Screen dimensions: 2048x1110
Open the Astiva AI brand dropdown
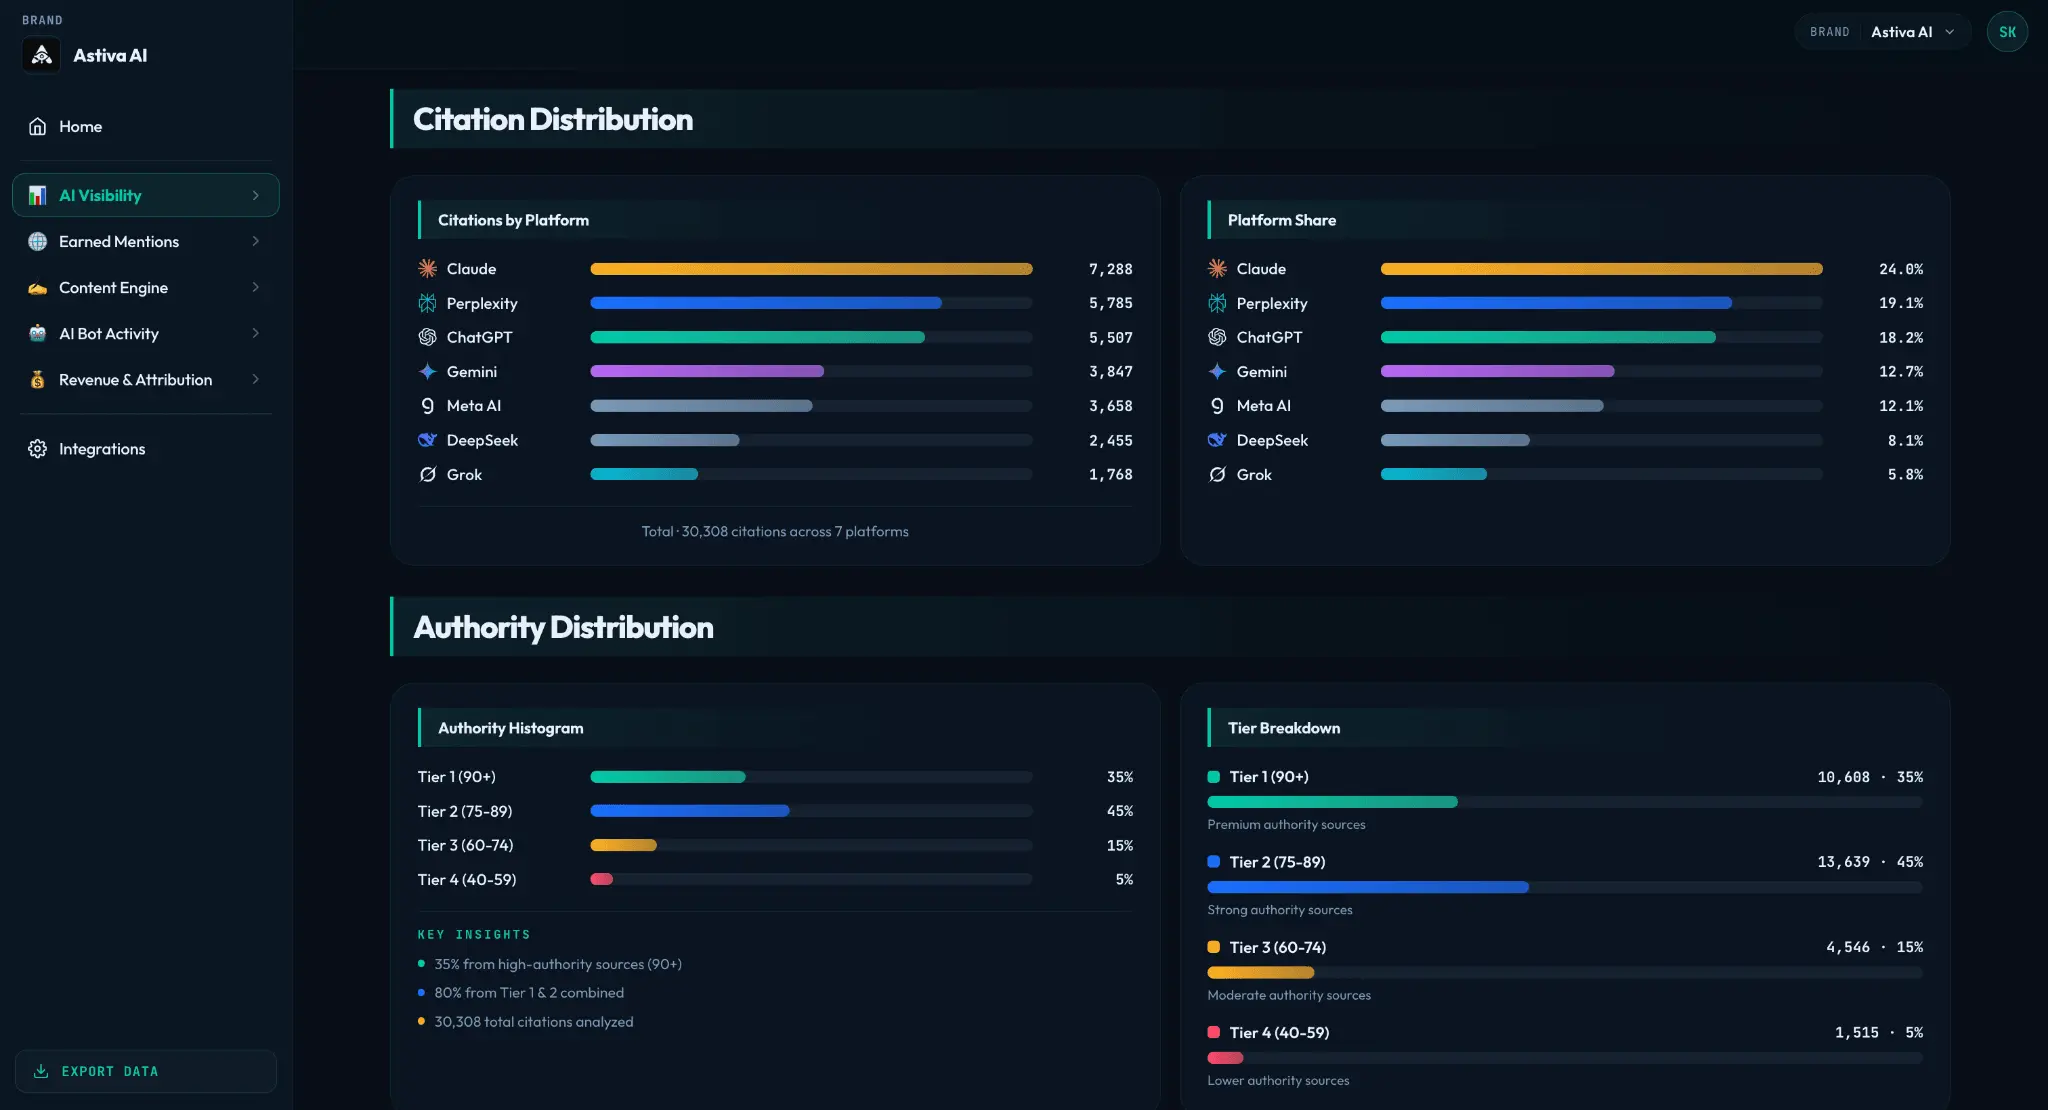point(1883,32)
